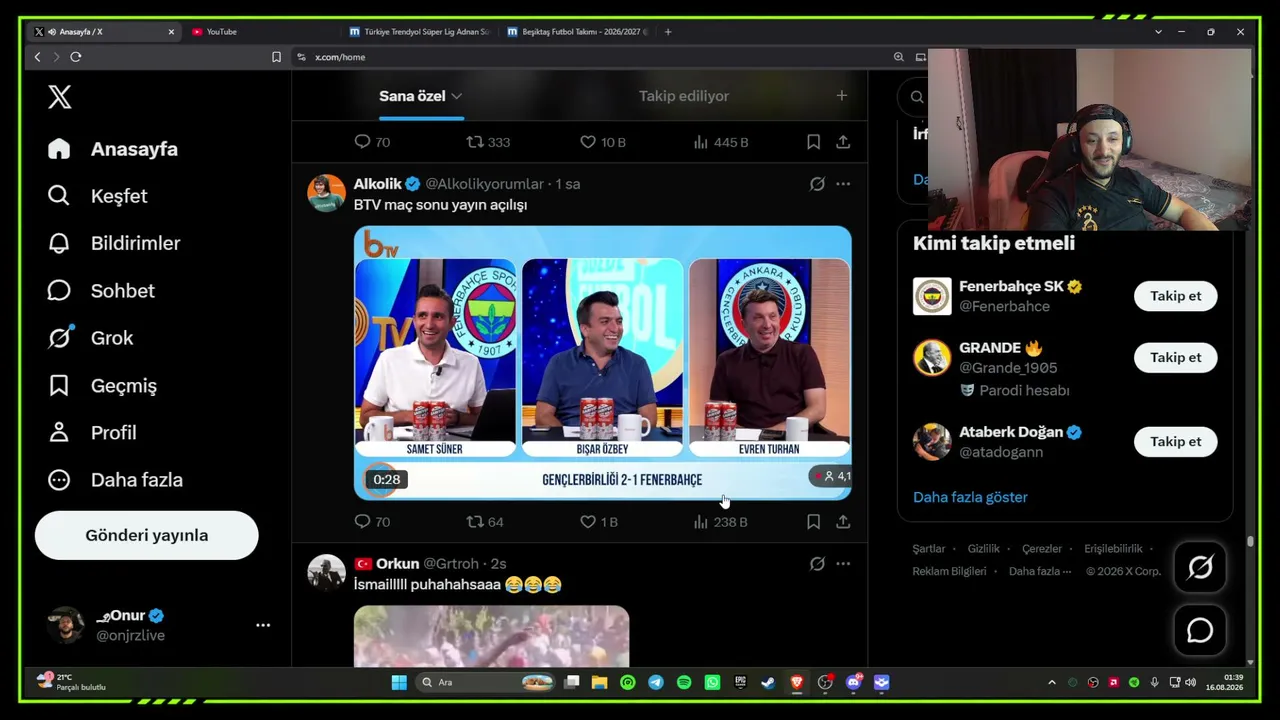The width and height of the screenshot is (1280, 720).
Task: Go back in the browser
Action: 38,57
